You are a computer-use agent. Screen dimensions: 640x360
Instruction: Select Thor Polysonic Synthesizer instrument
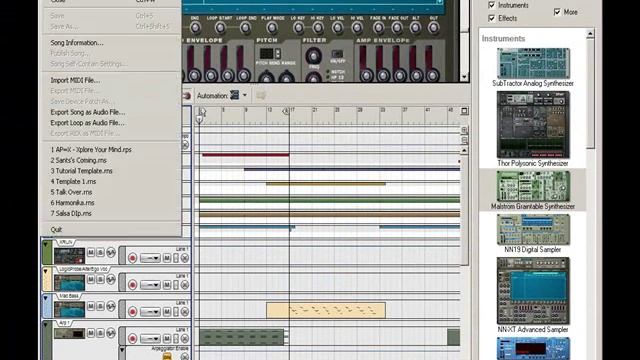pos(533,129)
